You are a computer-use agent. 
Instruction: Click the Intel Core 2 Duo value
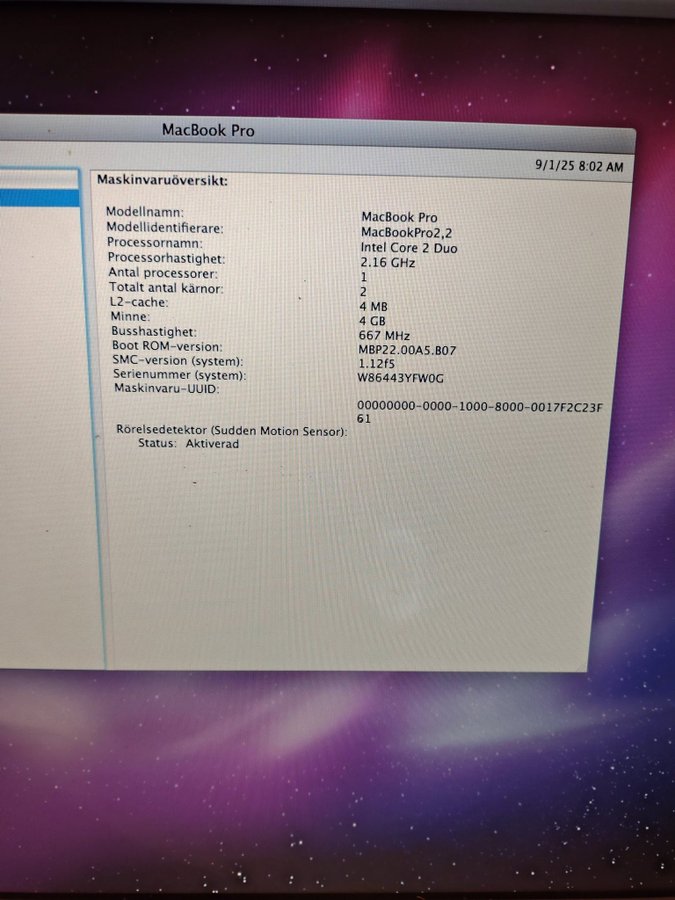409,247
